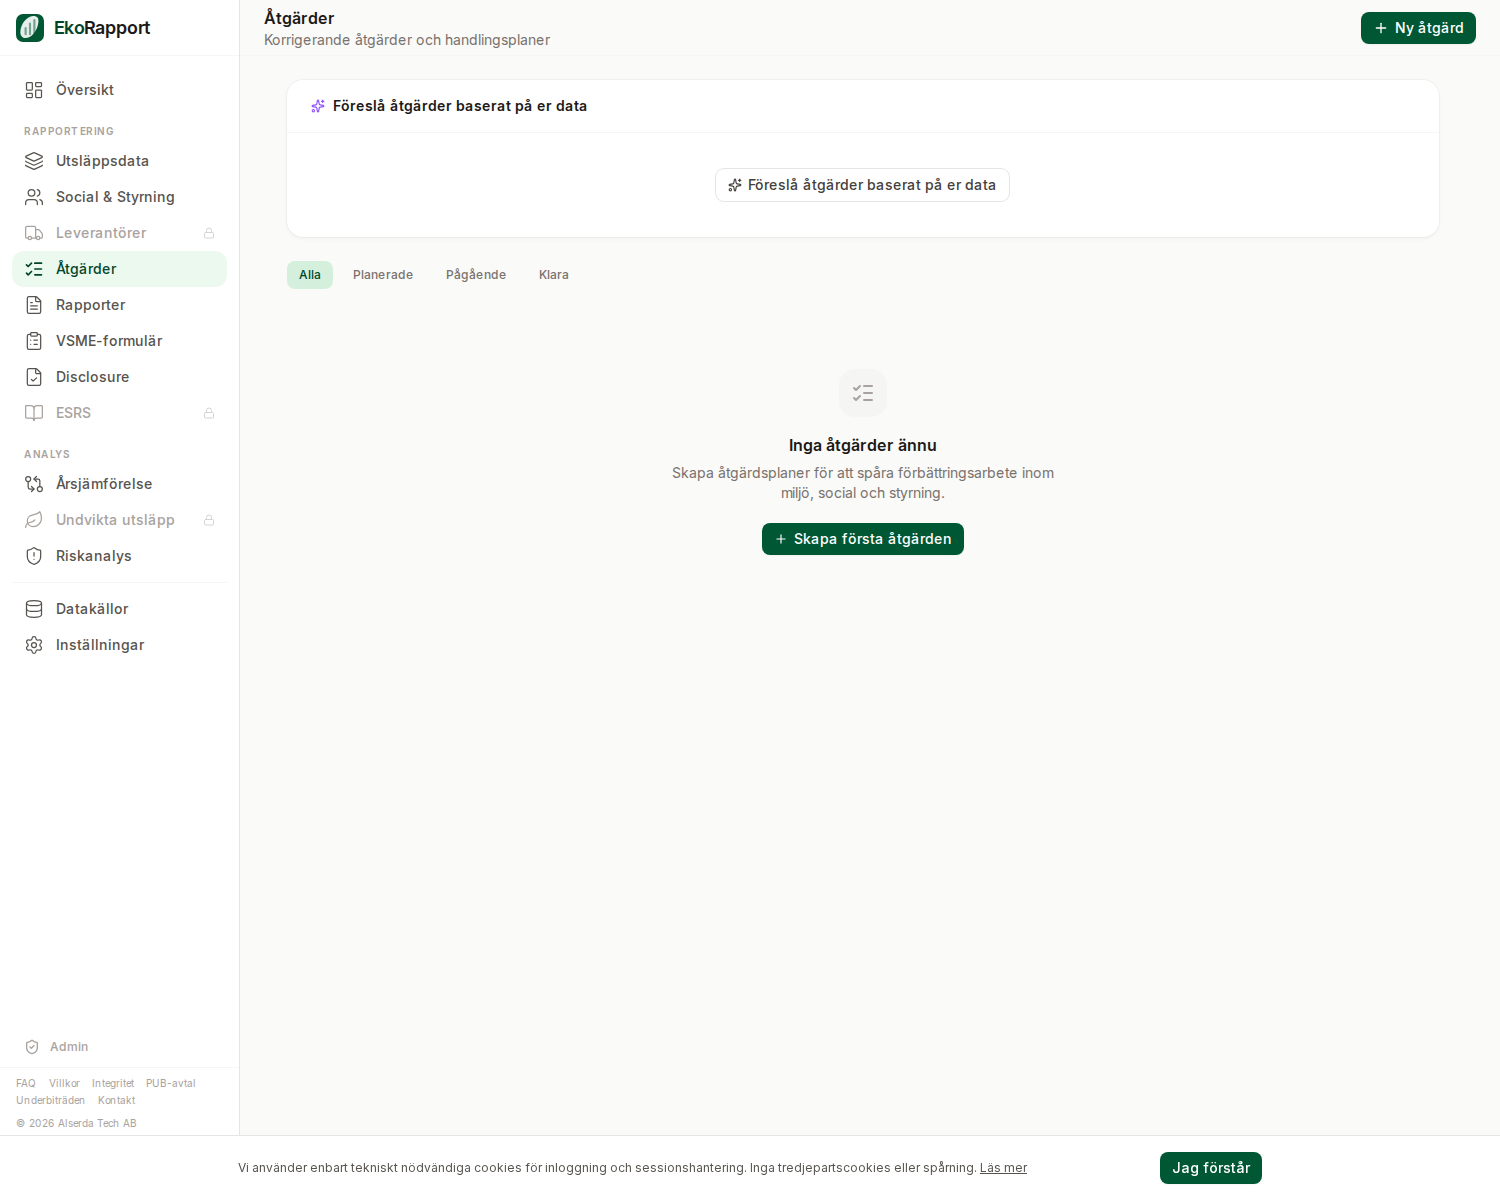Click the Riskanalys shield icon

point(34,556)
